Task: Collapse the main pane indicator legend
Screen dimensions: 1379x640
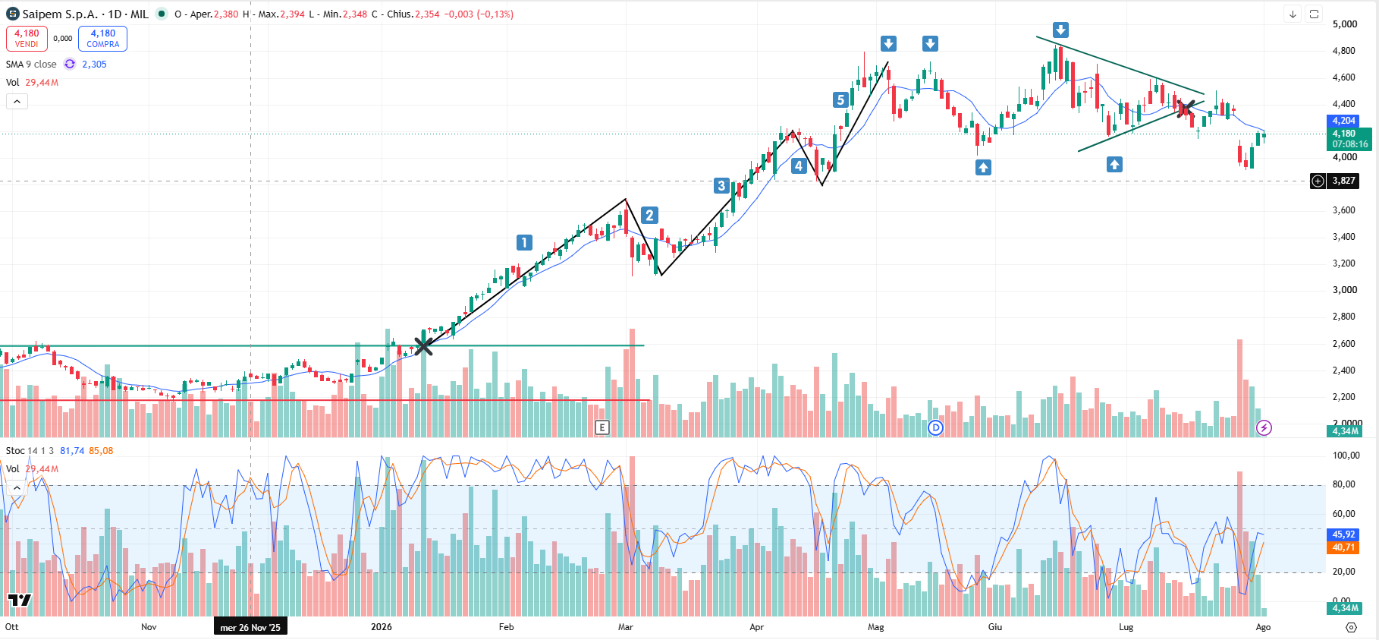Action: tap(16, 102)
